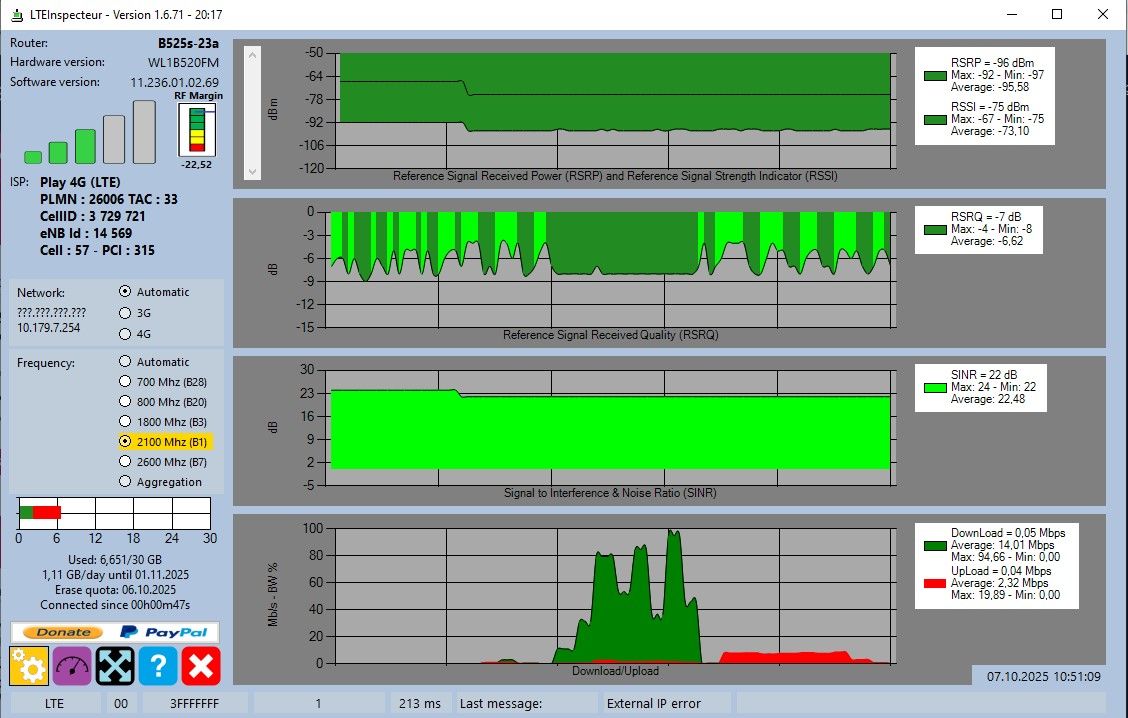Click the RSRQ quality graph

[611, 269]
